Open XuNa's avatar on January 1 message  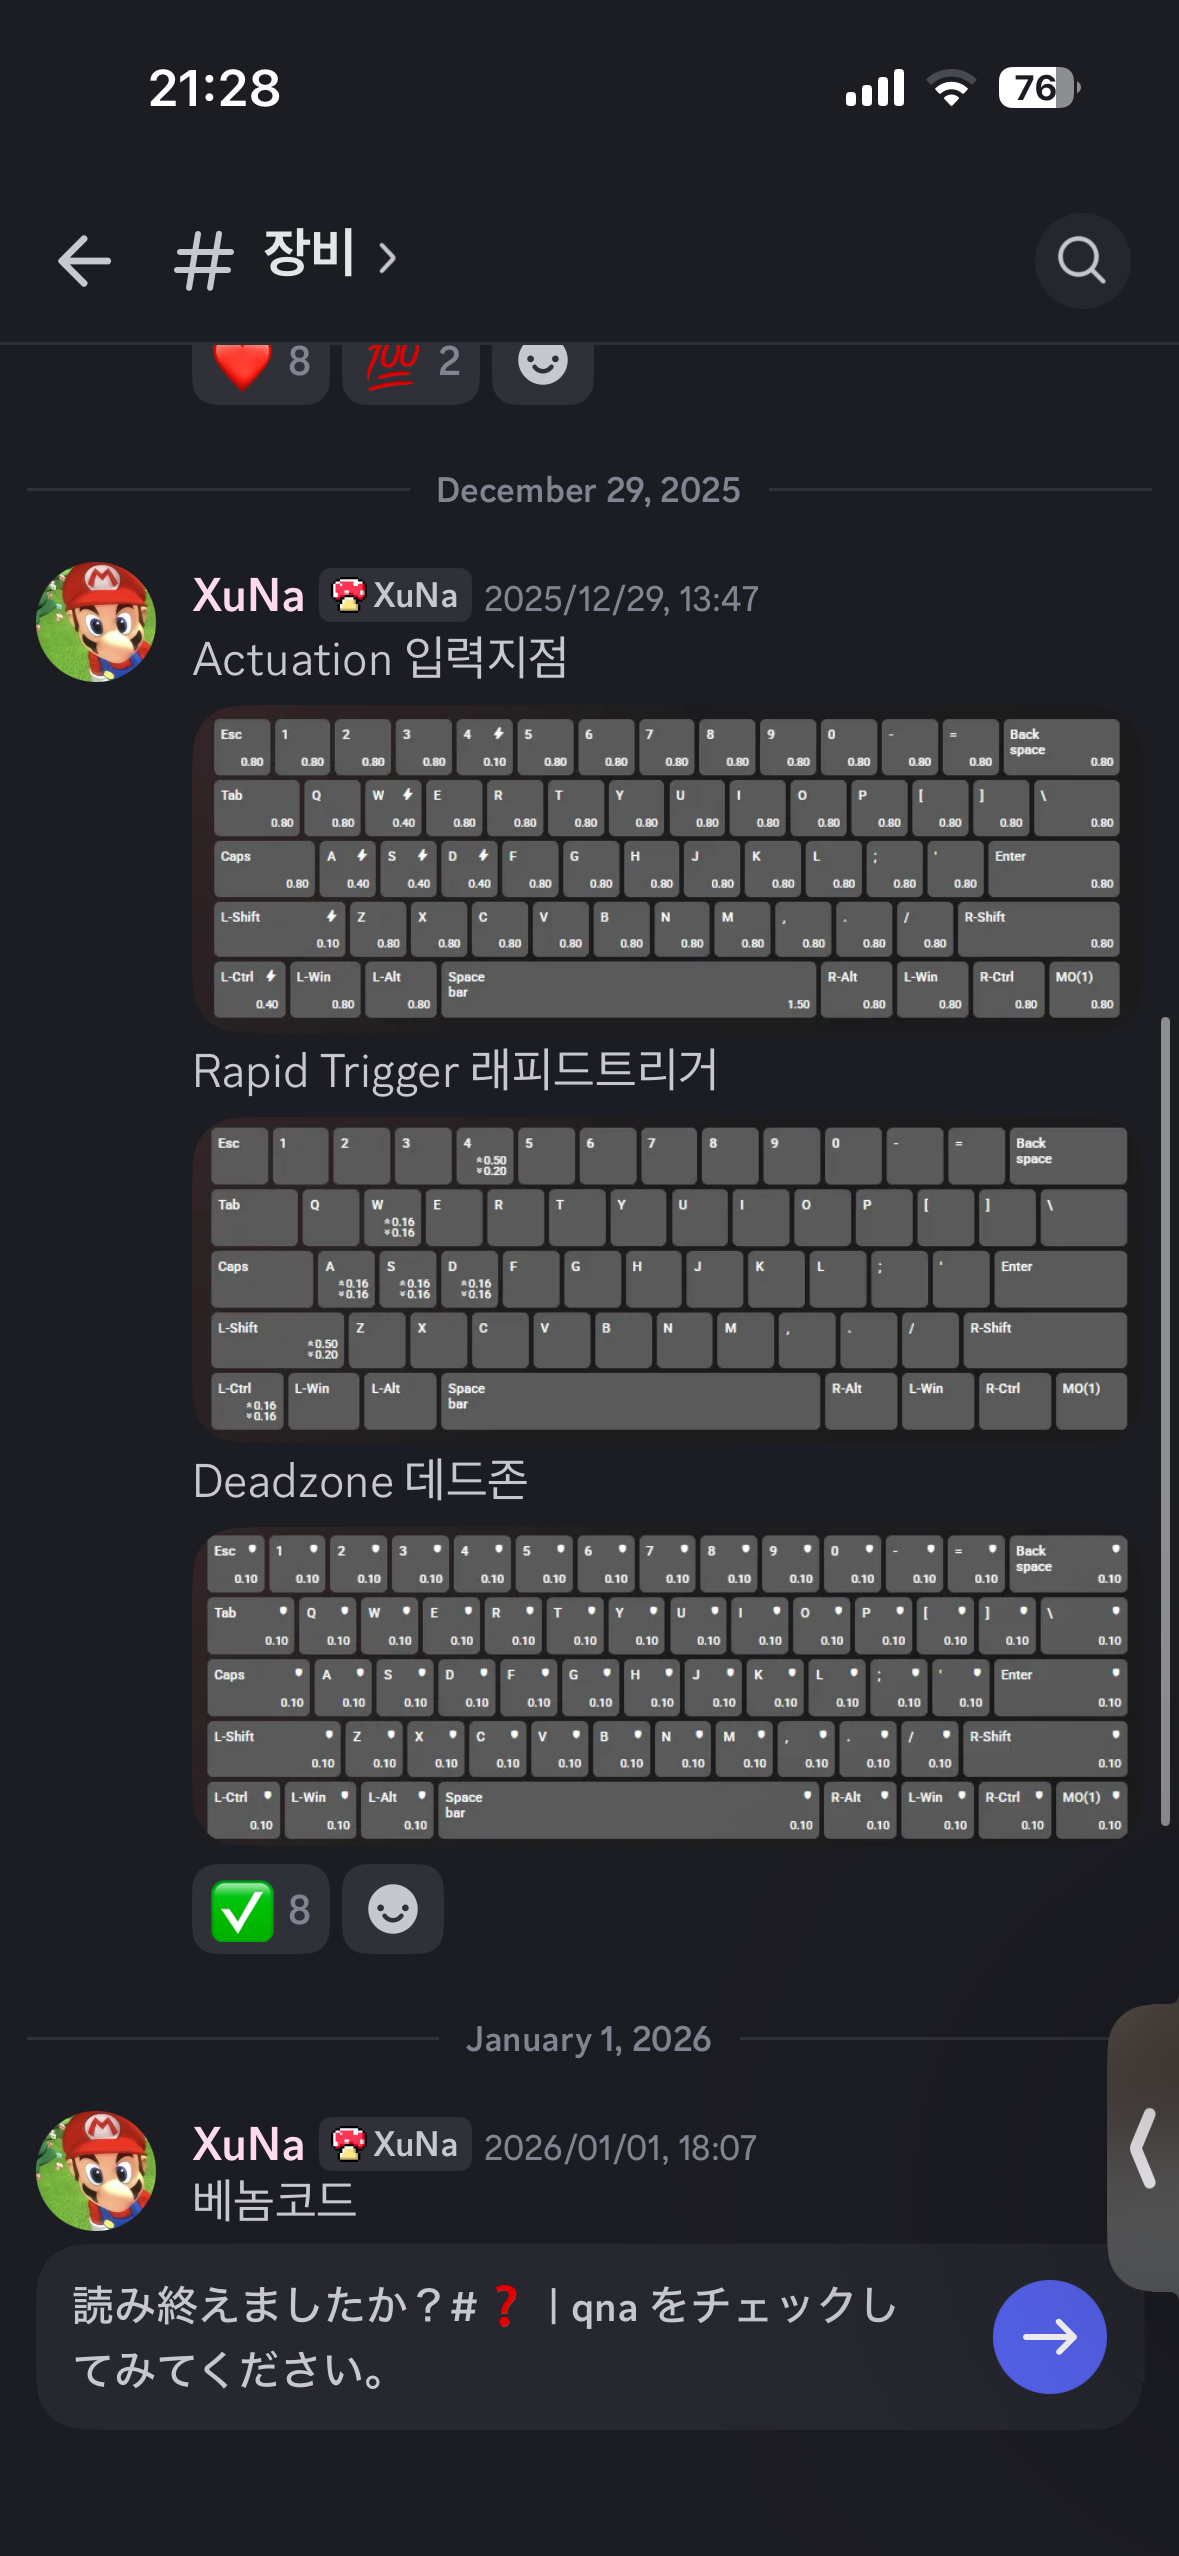pos(96,2171)
